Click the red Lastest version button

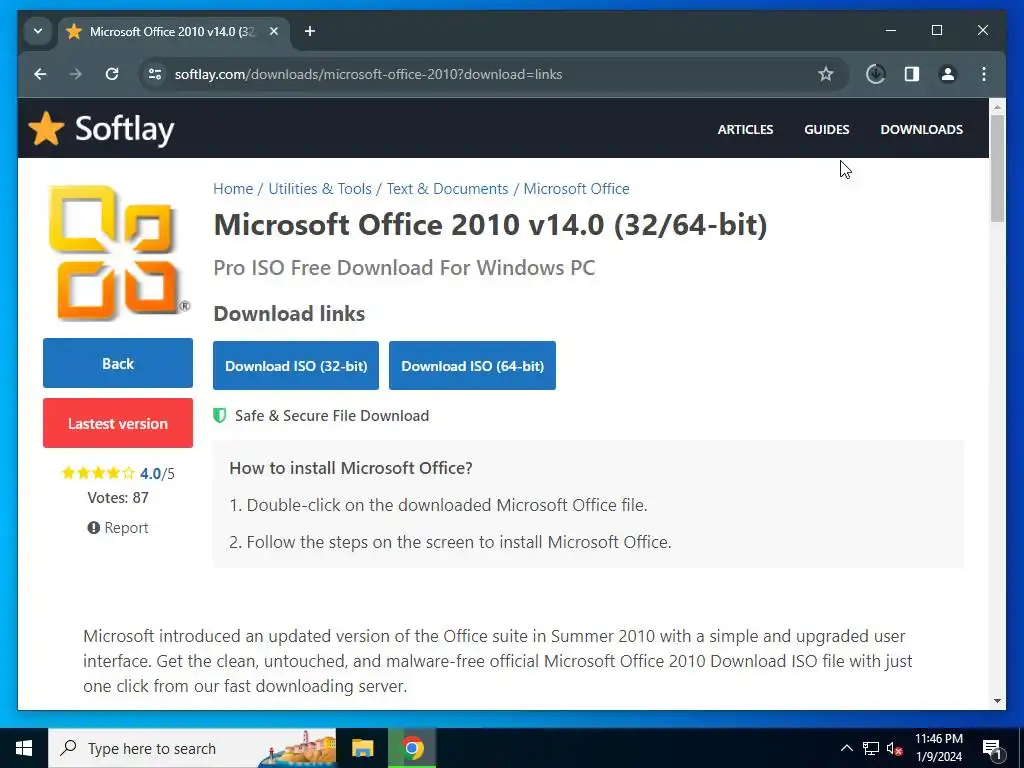pos(118,423)
